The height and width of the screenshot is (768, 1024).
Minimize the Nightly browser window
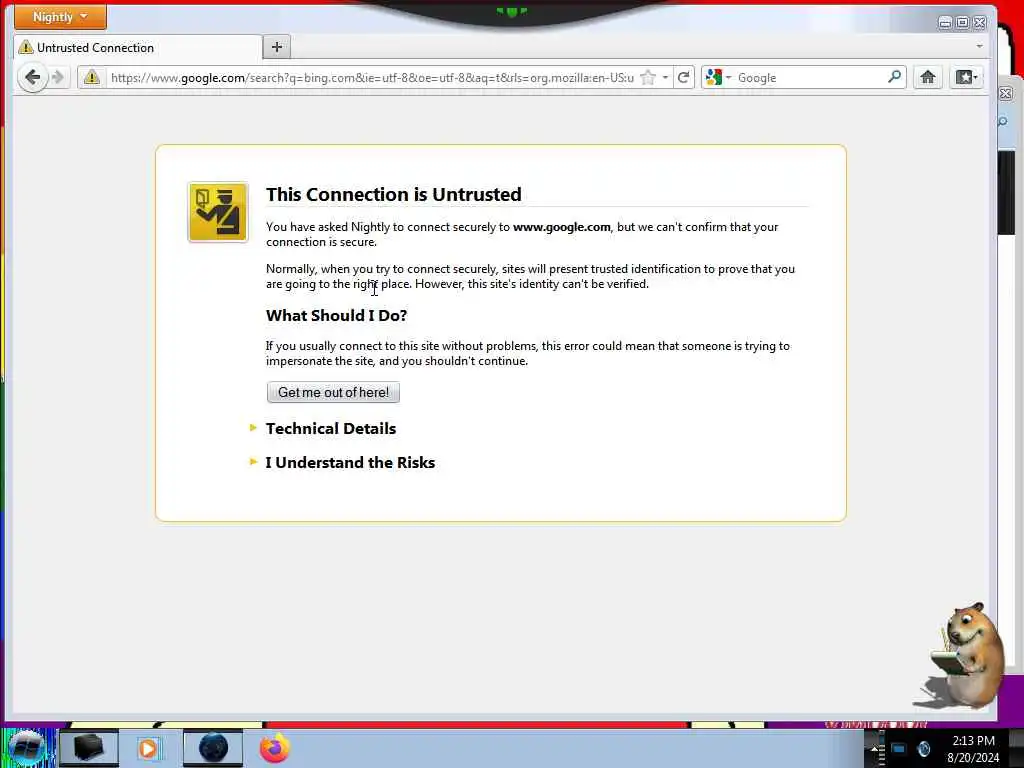tap(944, 23)
